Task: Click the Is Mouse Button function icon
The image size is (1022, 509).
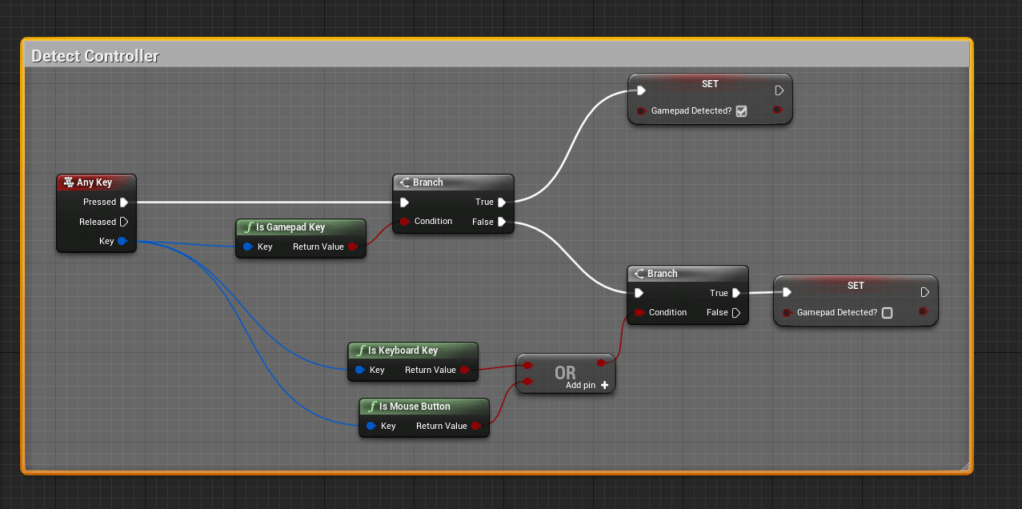Action: [x=371, y=407]
